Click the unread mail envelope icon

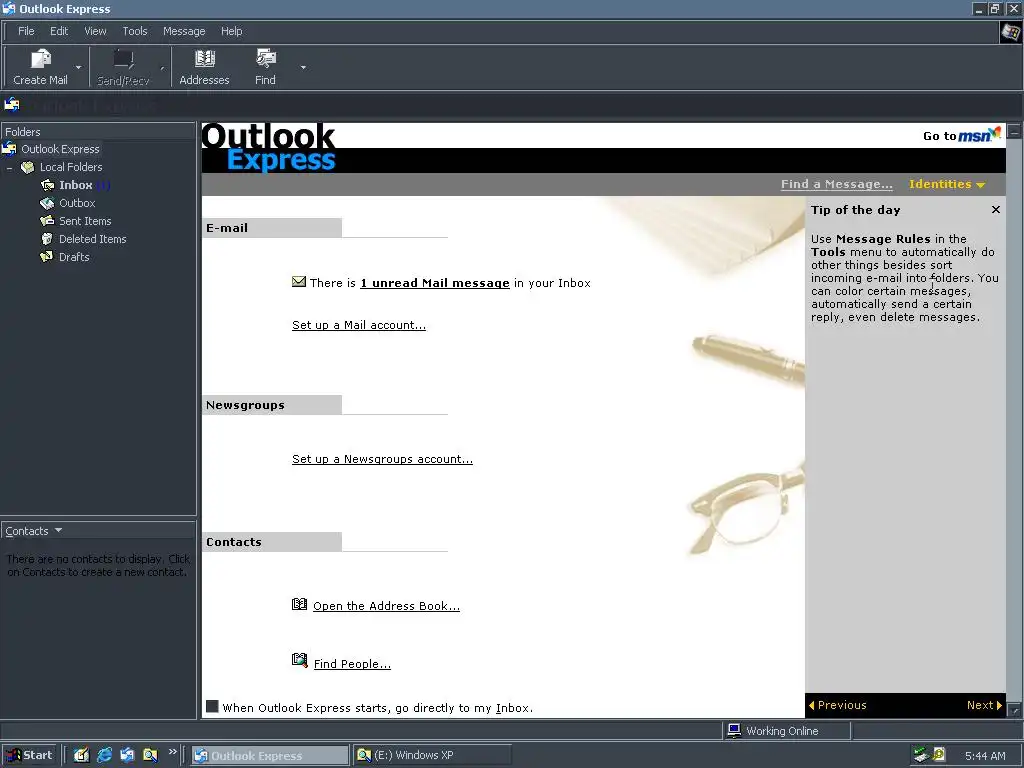coord(298,282)
